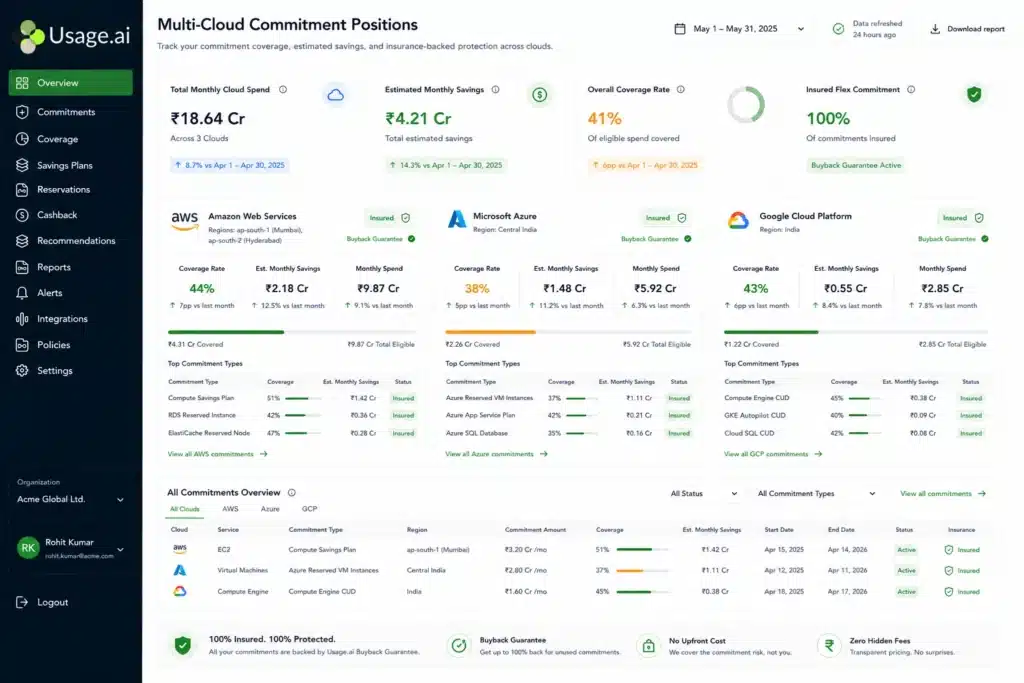Click the Settings gear icon
The image size is (1024, 683).
[22, 370]
